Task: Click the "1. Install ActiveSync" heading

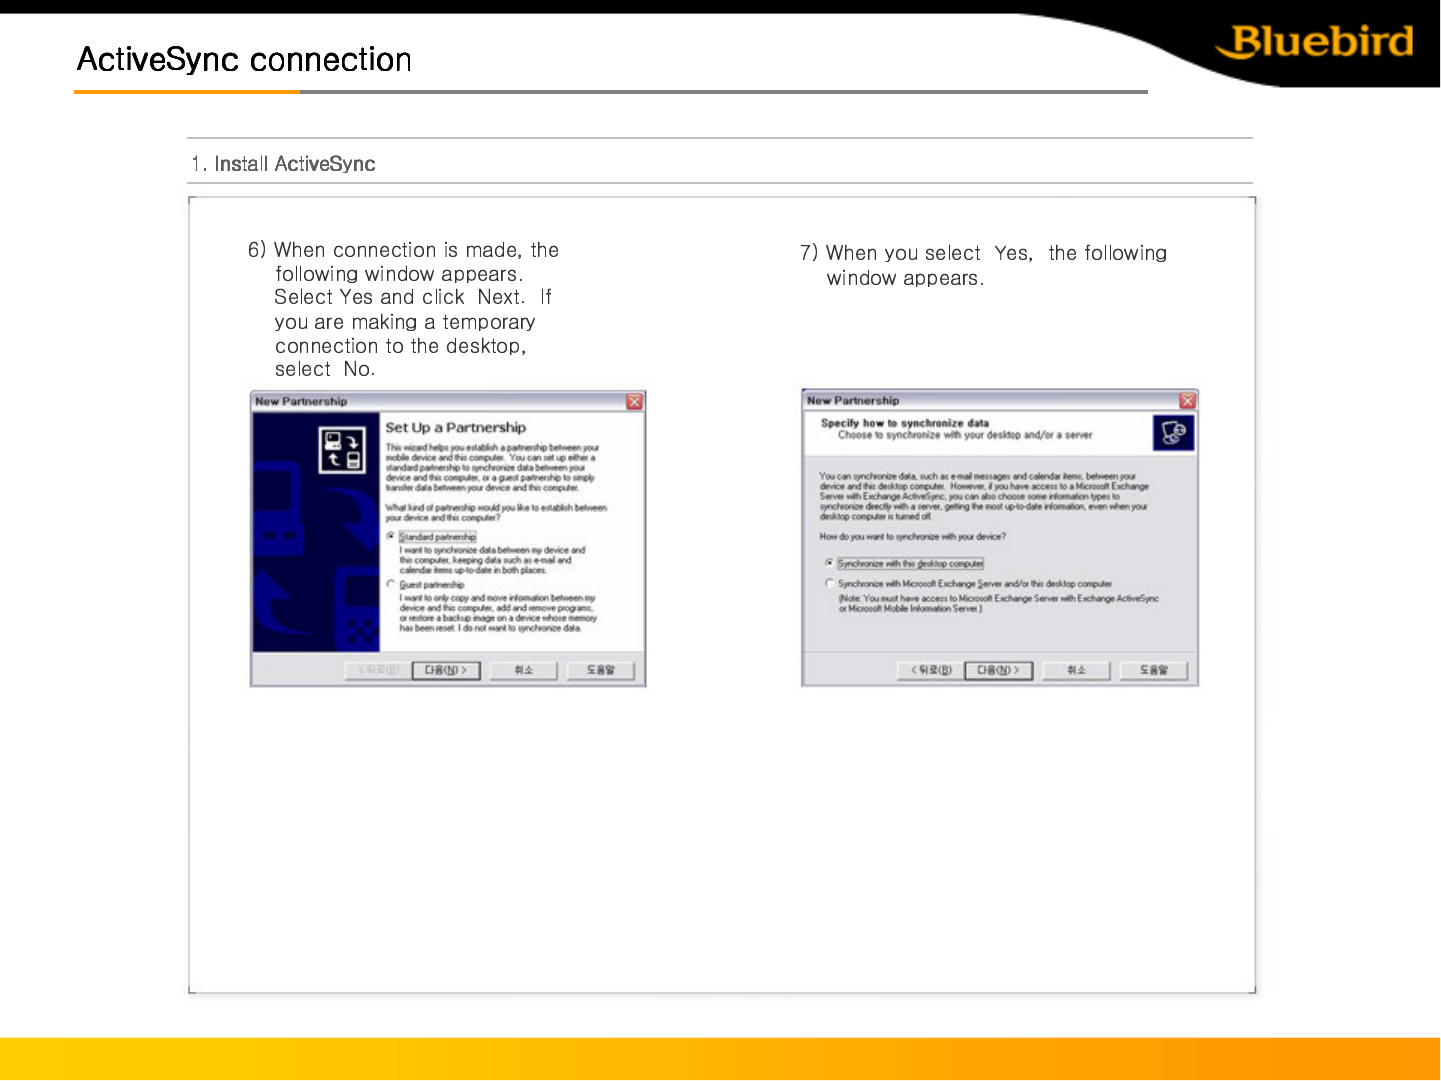Action: click(x=283, y=164)
